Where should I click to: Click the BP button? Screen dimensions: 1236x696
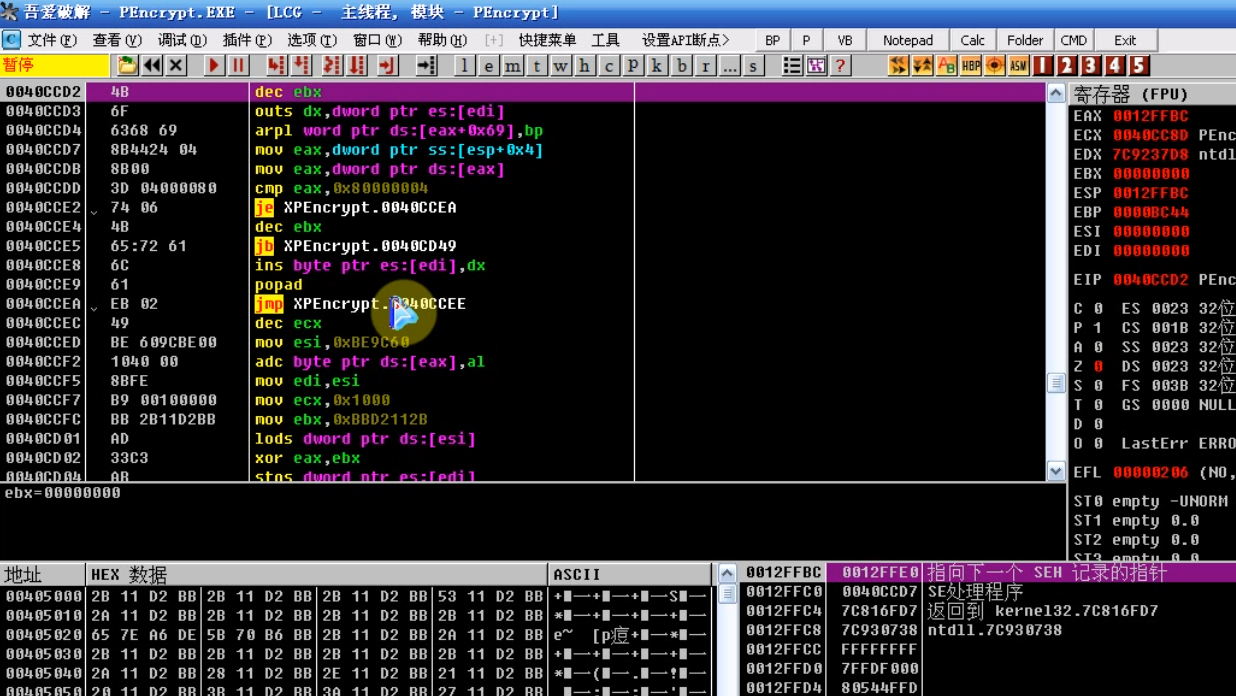(x=772, y=40)
